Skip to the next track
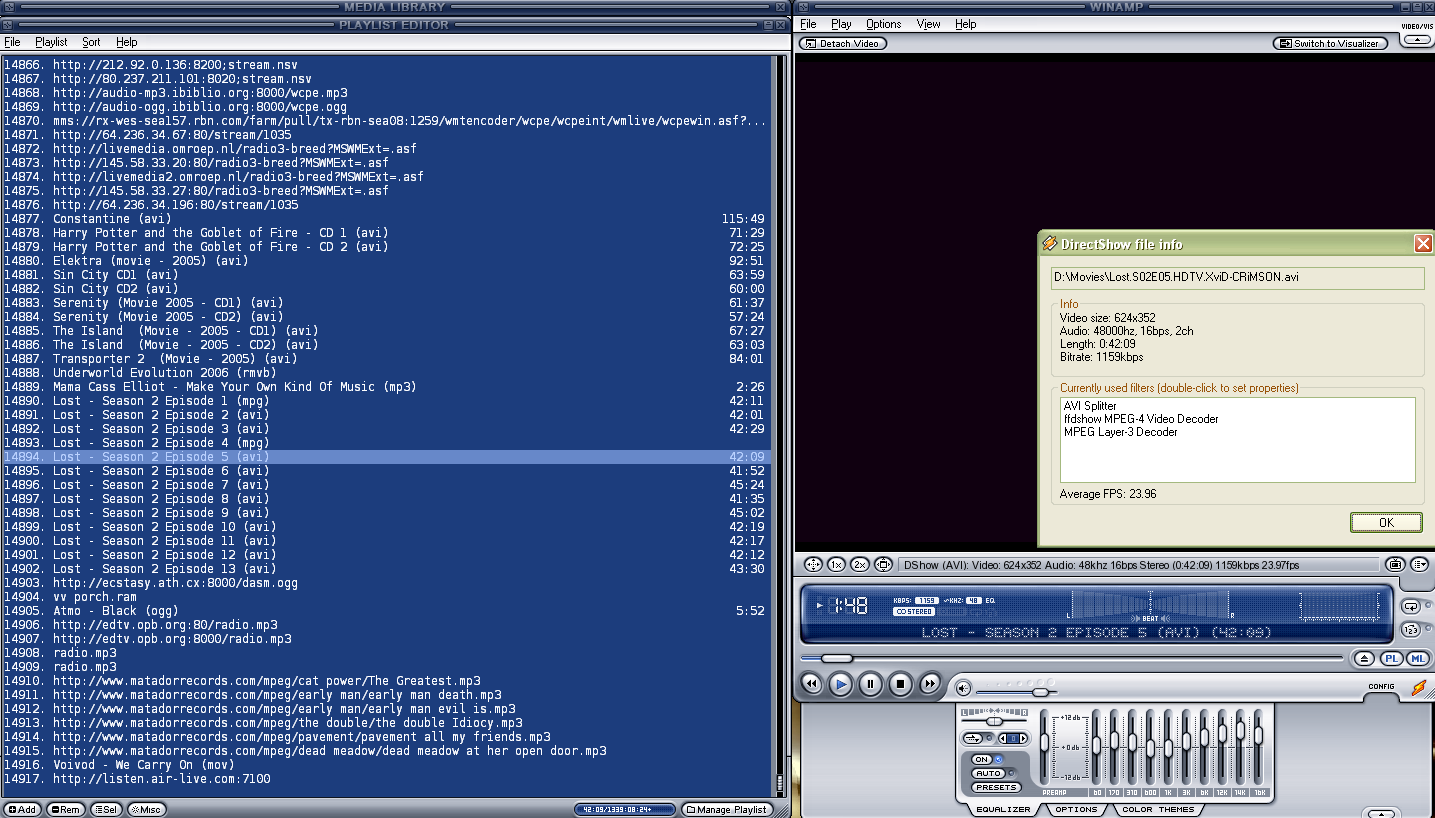The image size is (1435, 818). [x=930, y=684]
